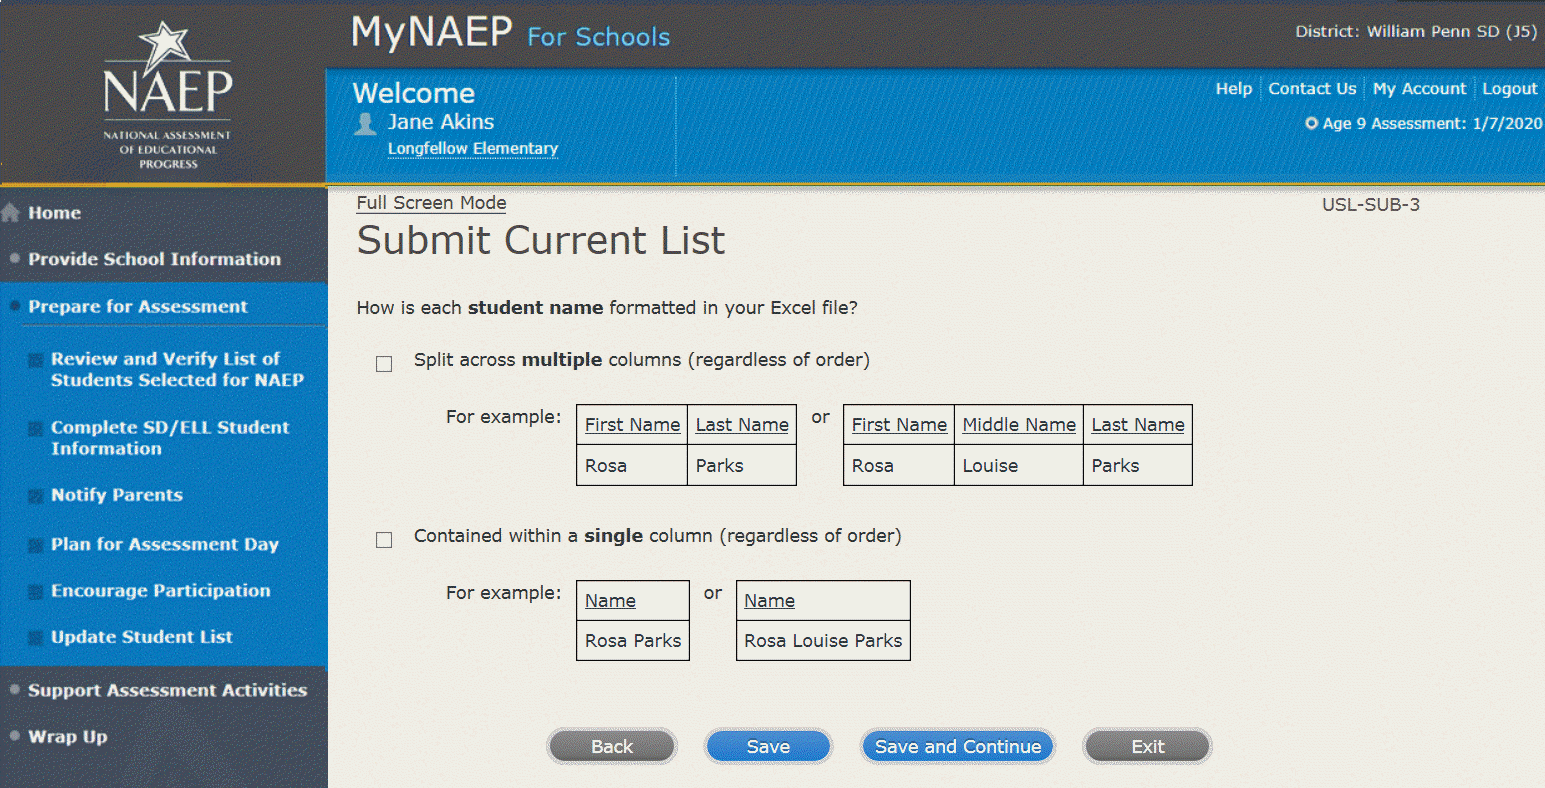Viewport: 1545px width, 788px height.
Task: Open Complete SD/ELL Student Information
Action: click(170, 438)
